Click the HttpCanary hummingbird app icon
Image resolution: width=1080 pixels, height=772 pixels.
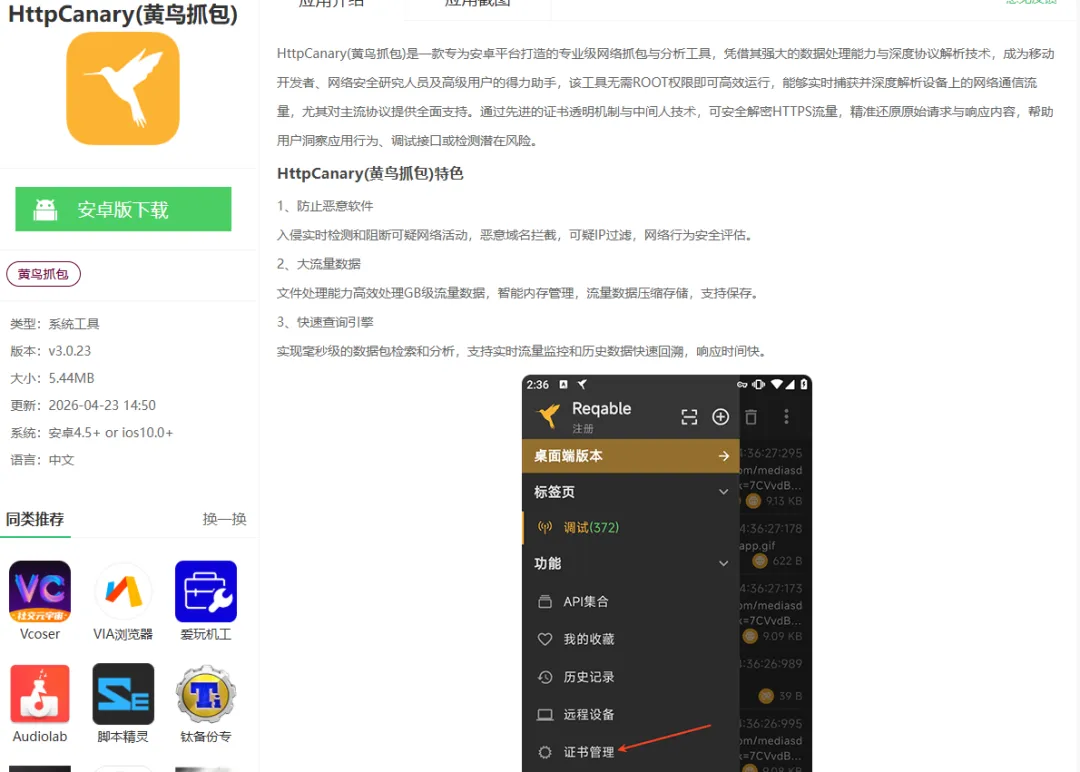123,89
